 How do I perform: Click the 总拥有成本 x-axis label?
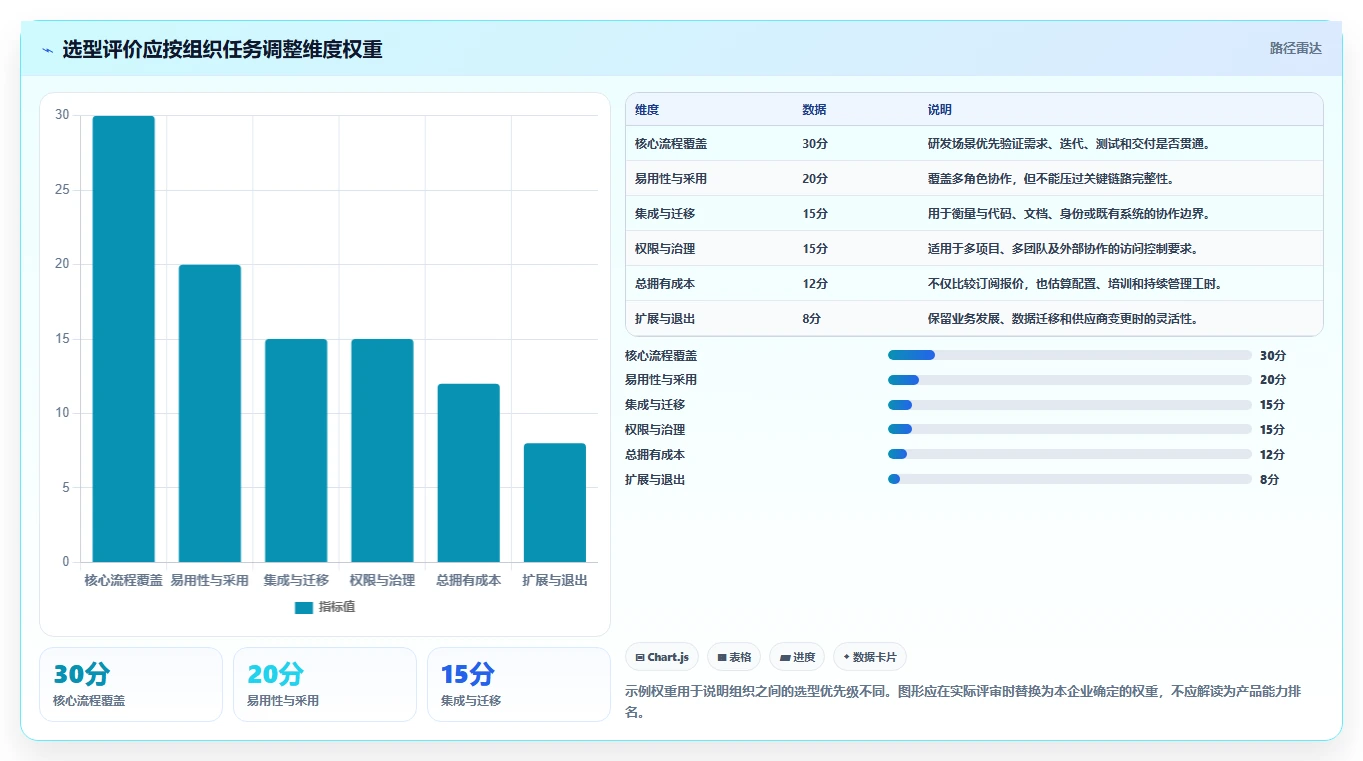click(468, 580)
